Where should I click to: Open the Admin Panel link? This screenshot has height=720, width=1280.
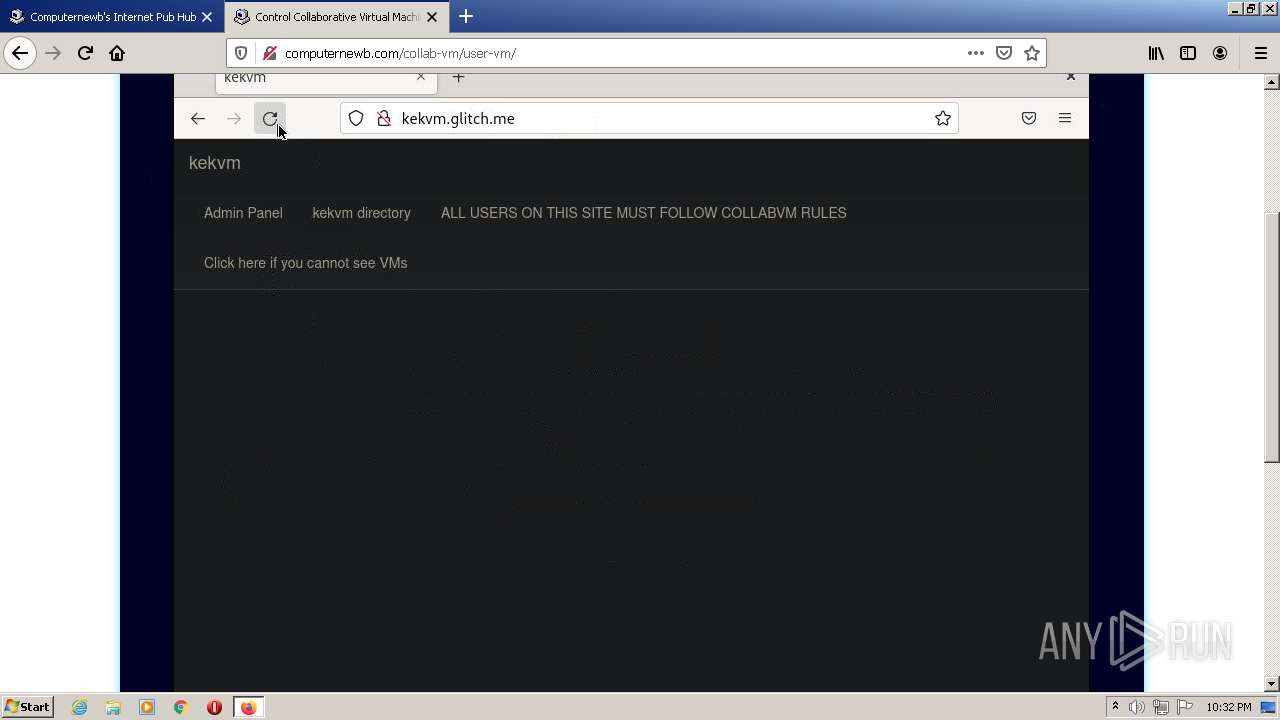243,213
